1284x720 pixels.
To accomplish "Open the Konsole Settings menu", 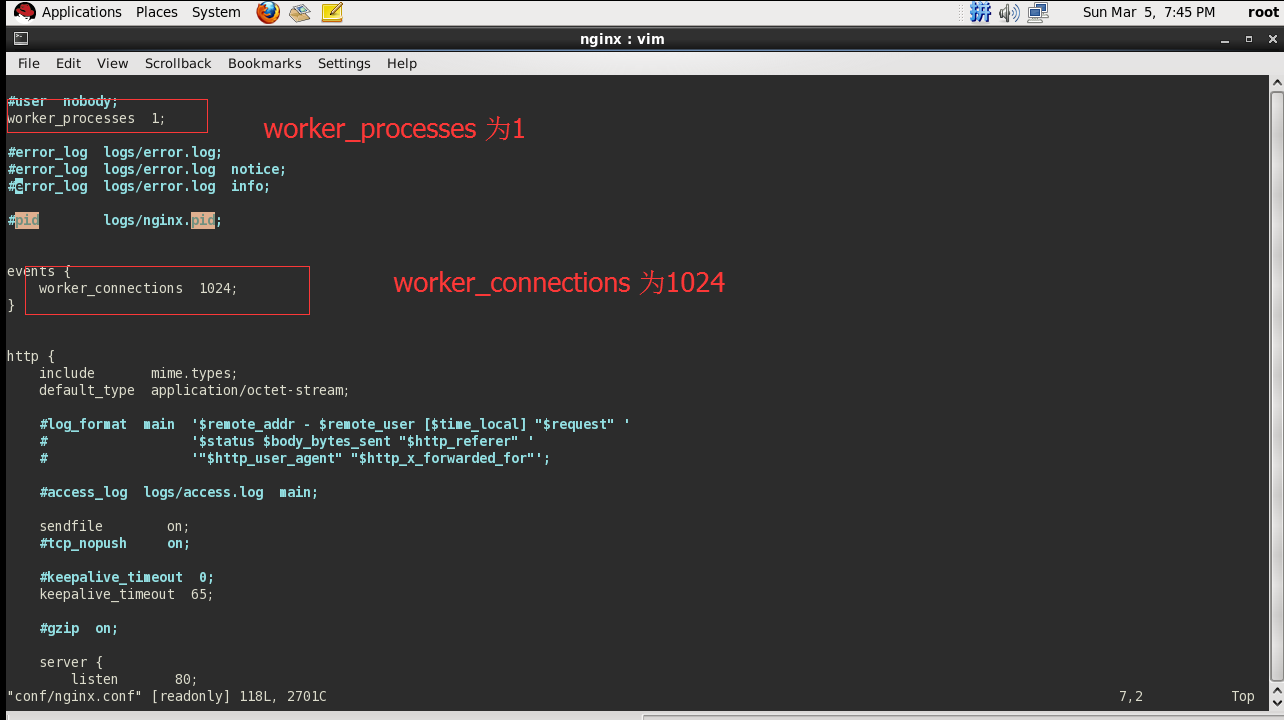I will point(344,63).
